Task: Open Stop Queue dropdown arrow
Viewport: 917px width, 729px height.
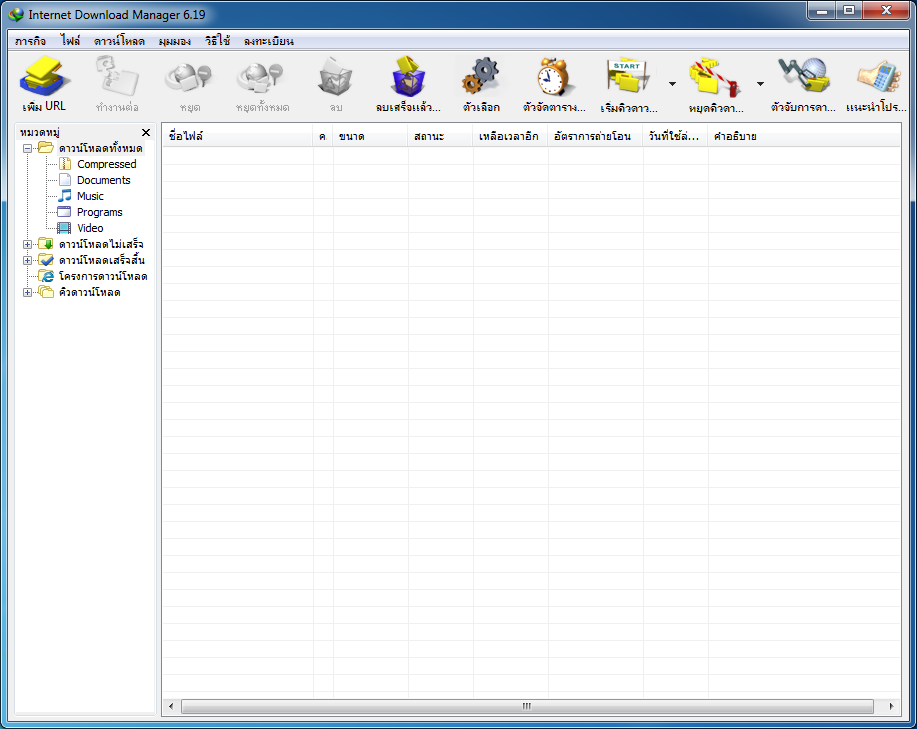Action: 760,84
